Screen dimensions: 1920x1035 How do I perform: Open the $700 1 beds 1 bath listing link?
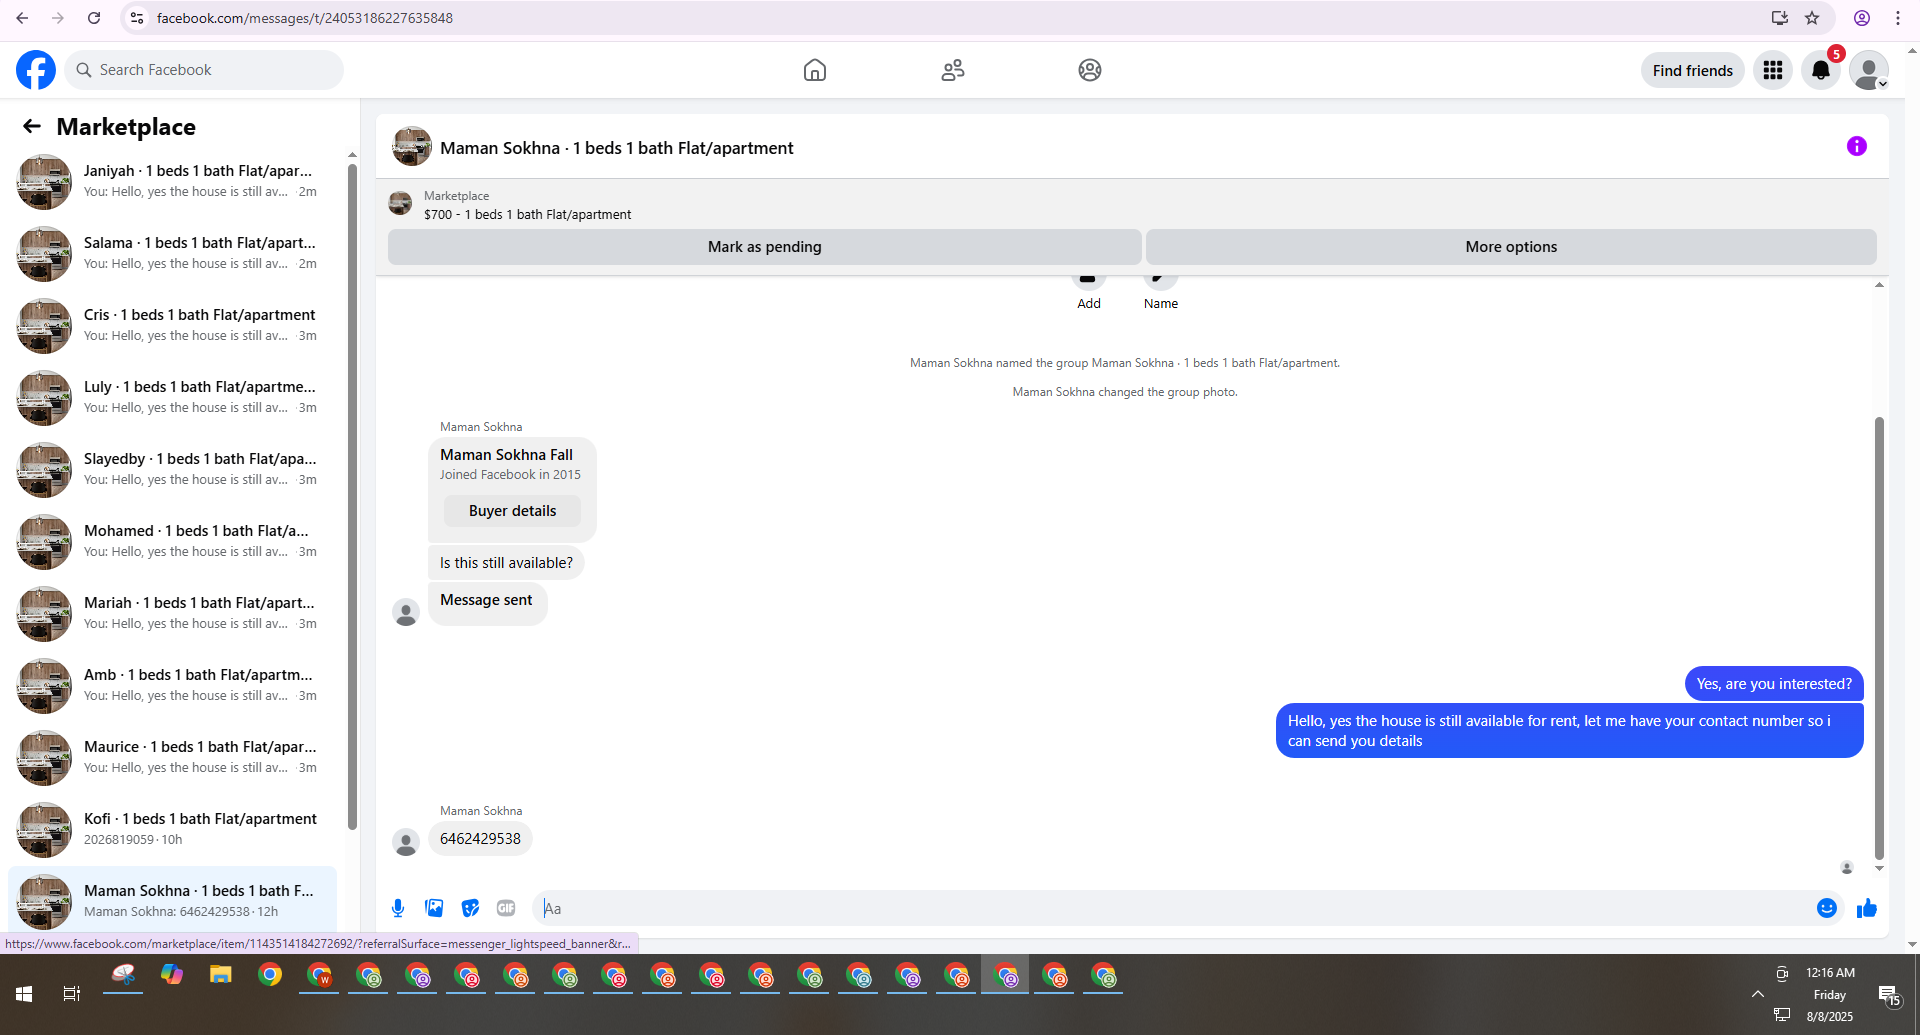[527, 214]
